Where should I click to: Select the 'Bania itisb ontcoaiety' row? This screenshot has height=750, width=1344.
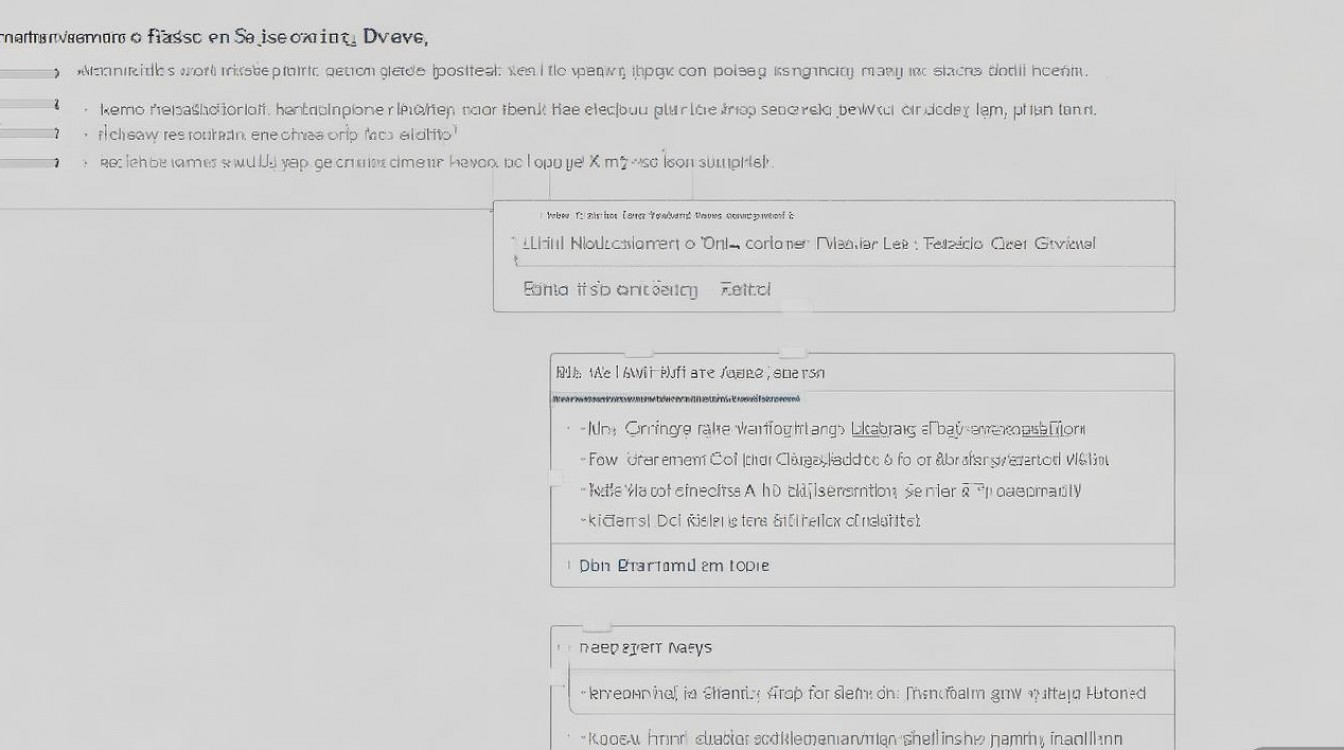pos(610,290)
